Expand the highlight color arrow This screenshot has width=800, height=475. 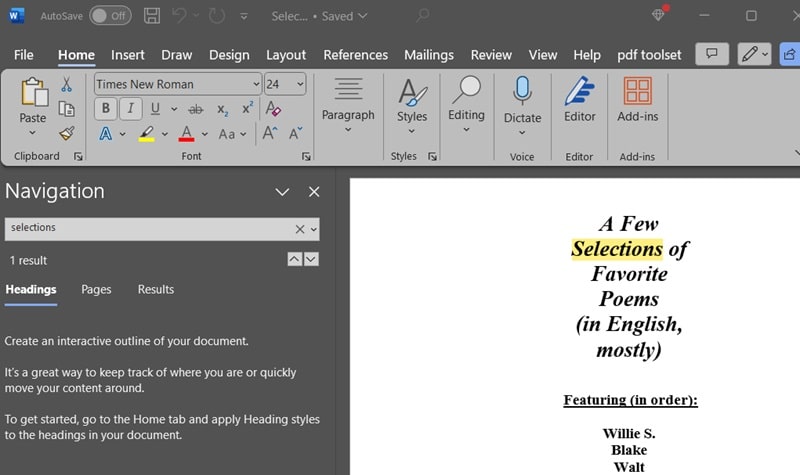pyautogui.click(x=164, y=134)
